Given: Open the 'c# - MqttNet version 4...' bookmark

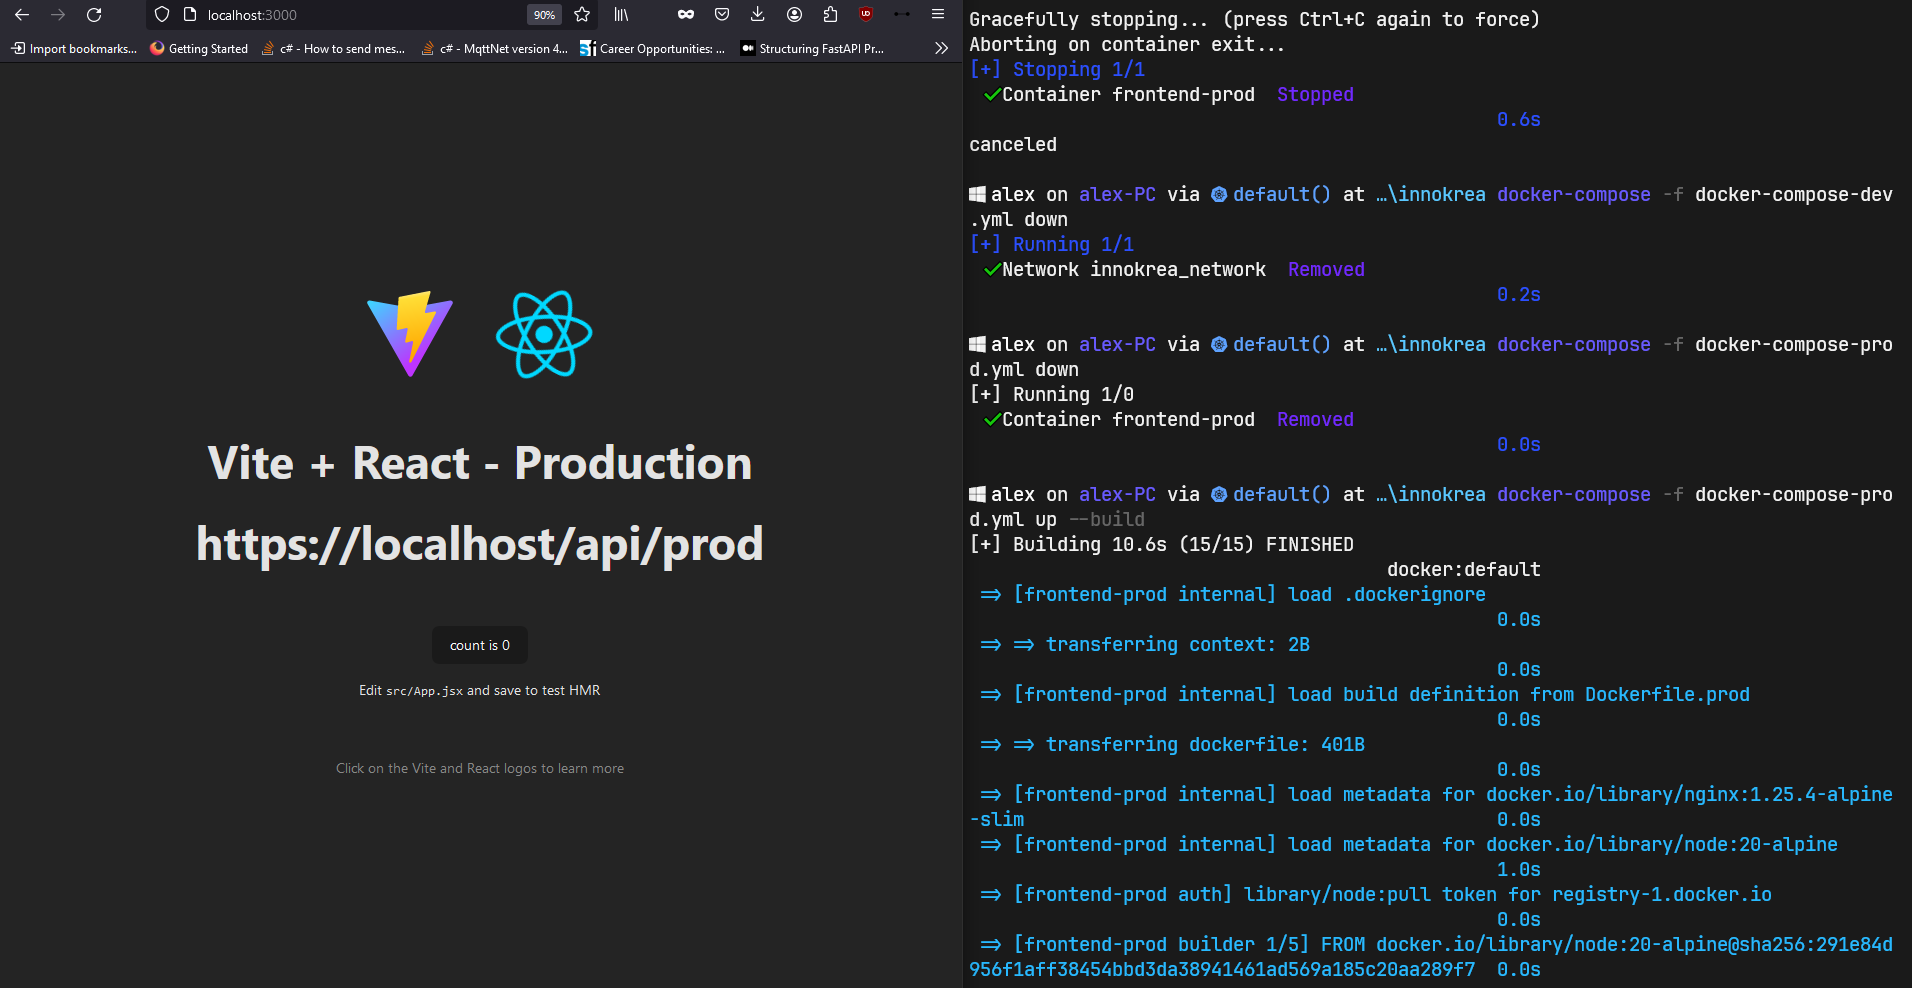Looking at the screenshot, I should click(x=494, y=48).
